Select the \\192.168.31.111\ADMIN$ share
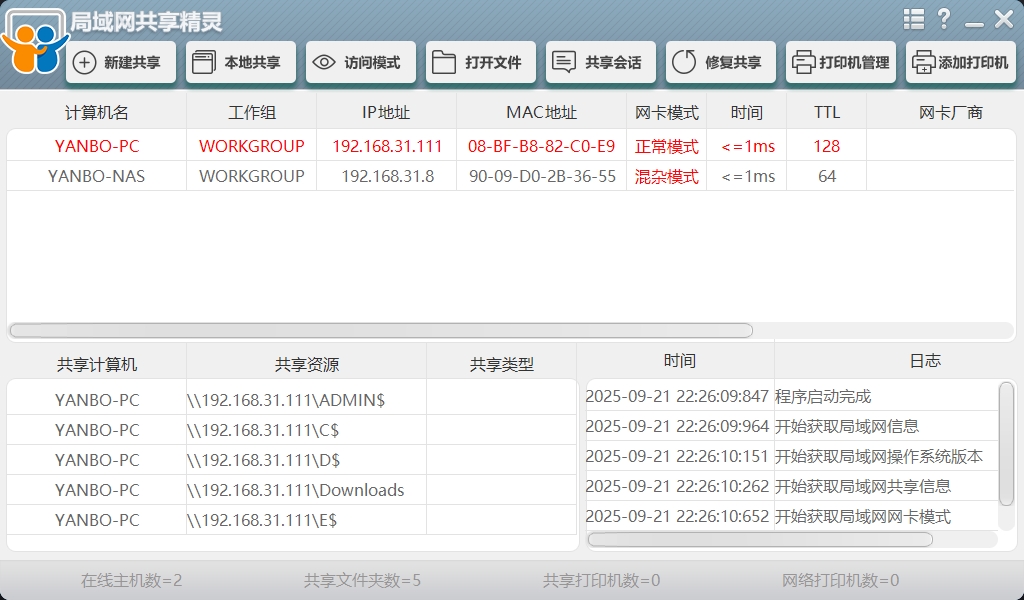Image resolution: width=1024 pixels, height=600 pixels. tap(286, 400)
